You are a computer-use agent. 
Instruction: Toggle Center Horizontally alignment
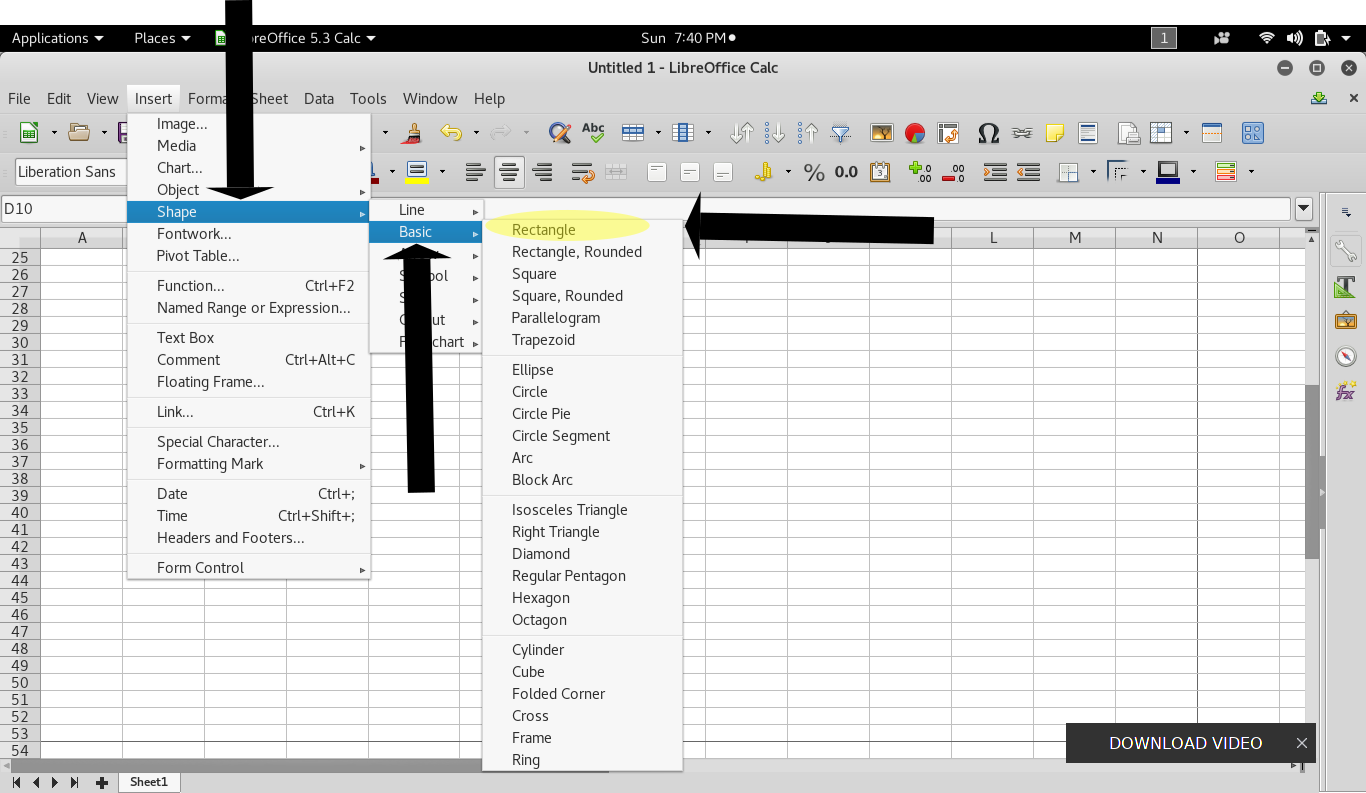tap(510, 172)
